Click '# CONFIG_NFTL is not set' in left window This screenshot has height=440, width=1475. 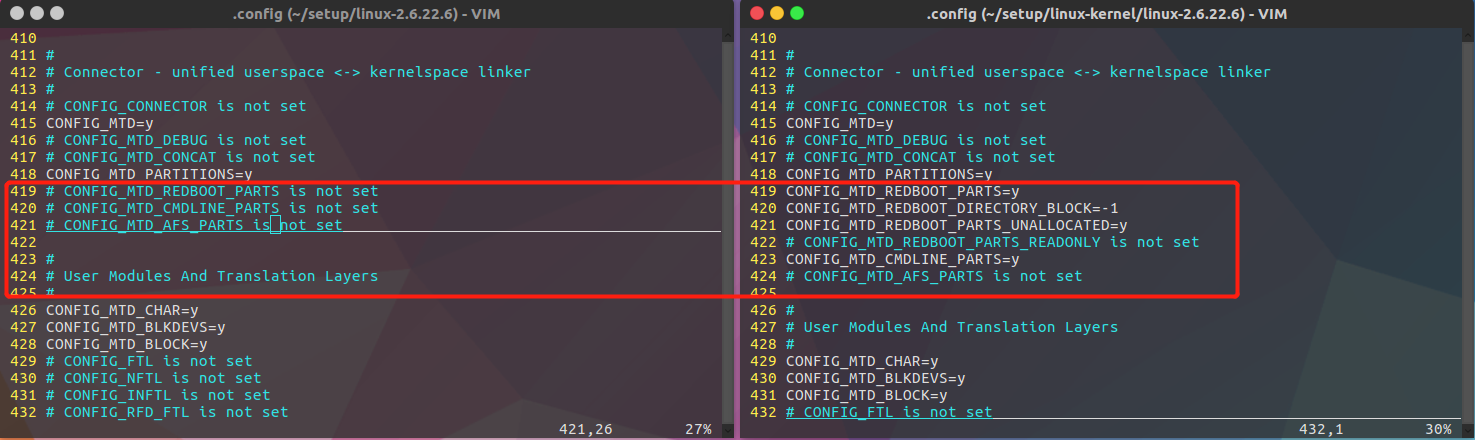tap(154, 378)
